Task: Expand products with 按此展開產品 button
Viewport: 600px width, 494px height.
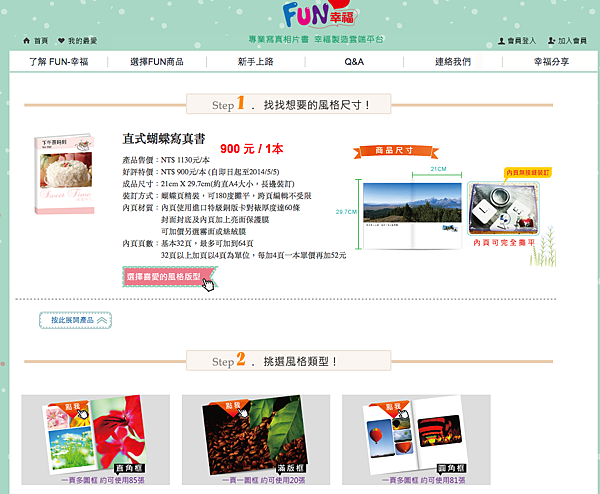Action: click(75, 320)
